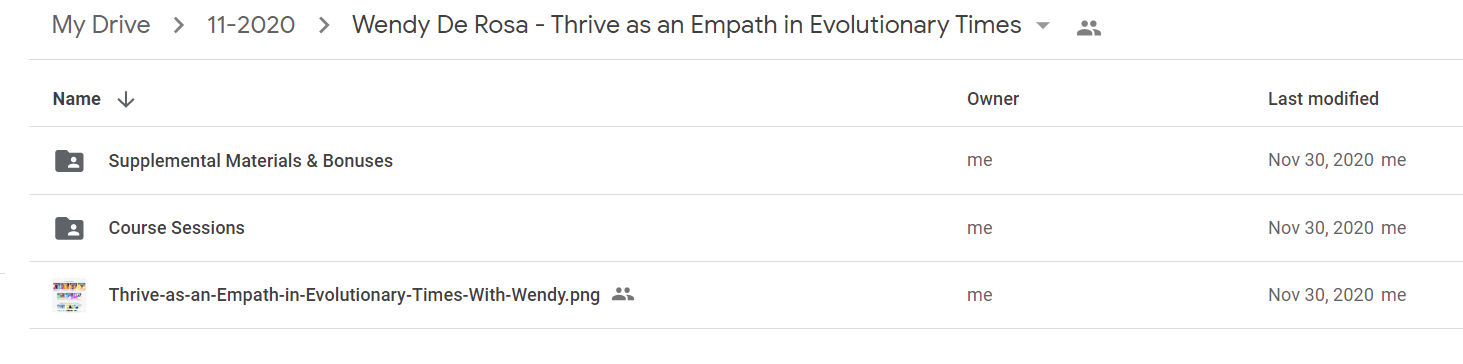Click the shared people icon in the breadcrumb
This screenshot has height=364, width=1463.
1088,28
